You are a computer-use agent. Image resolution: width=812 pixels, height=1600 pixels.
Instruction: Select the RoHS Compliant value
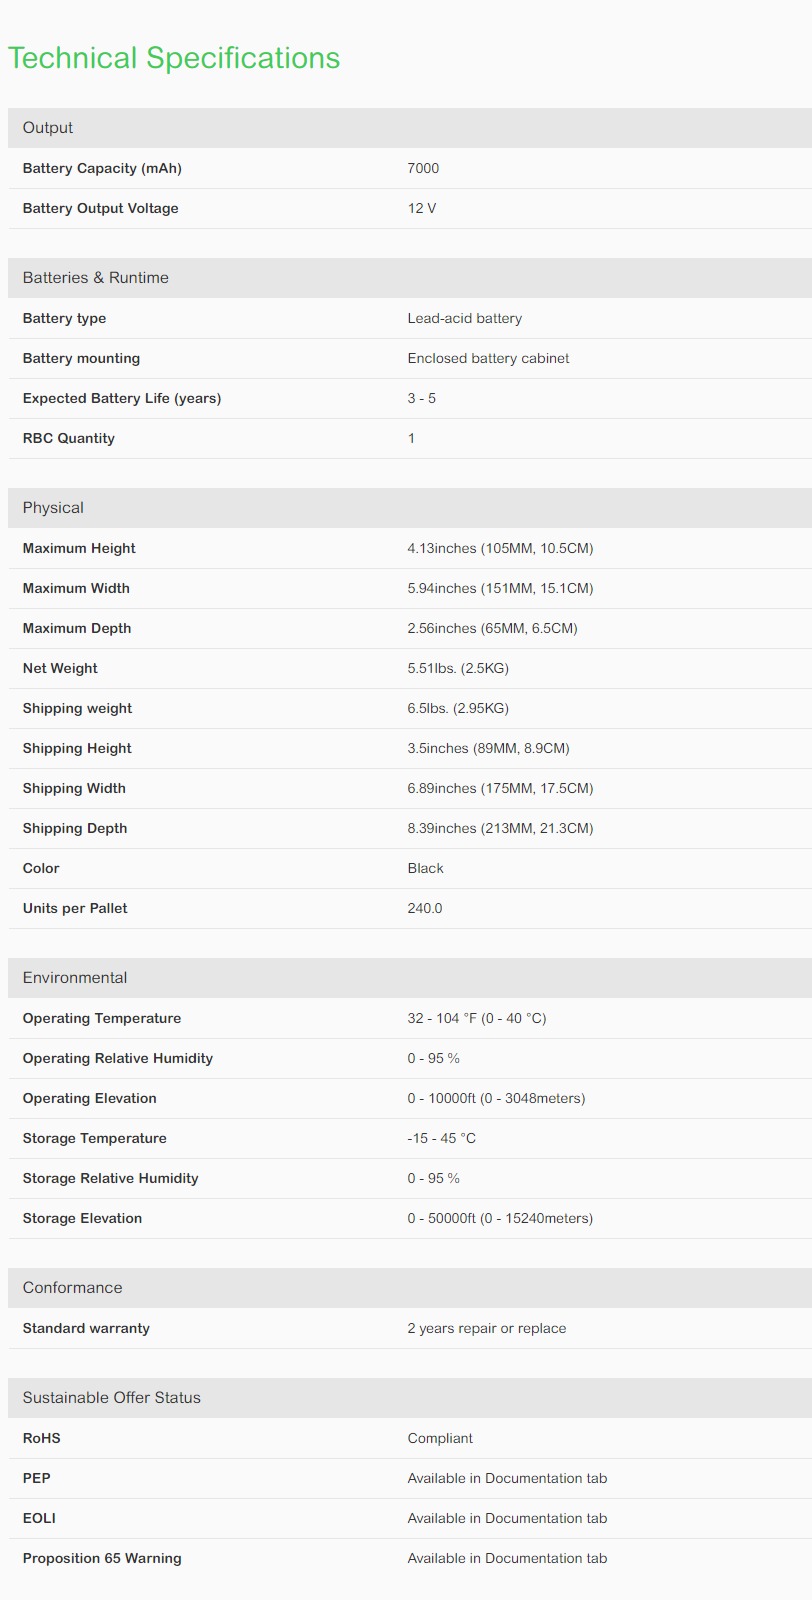click(440, 1438)
